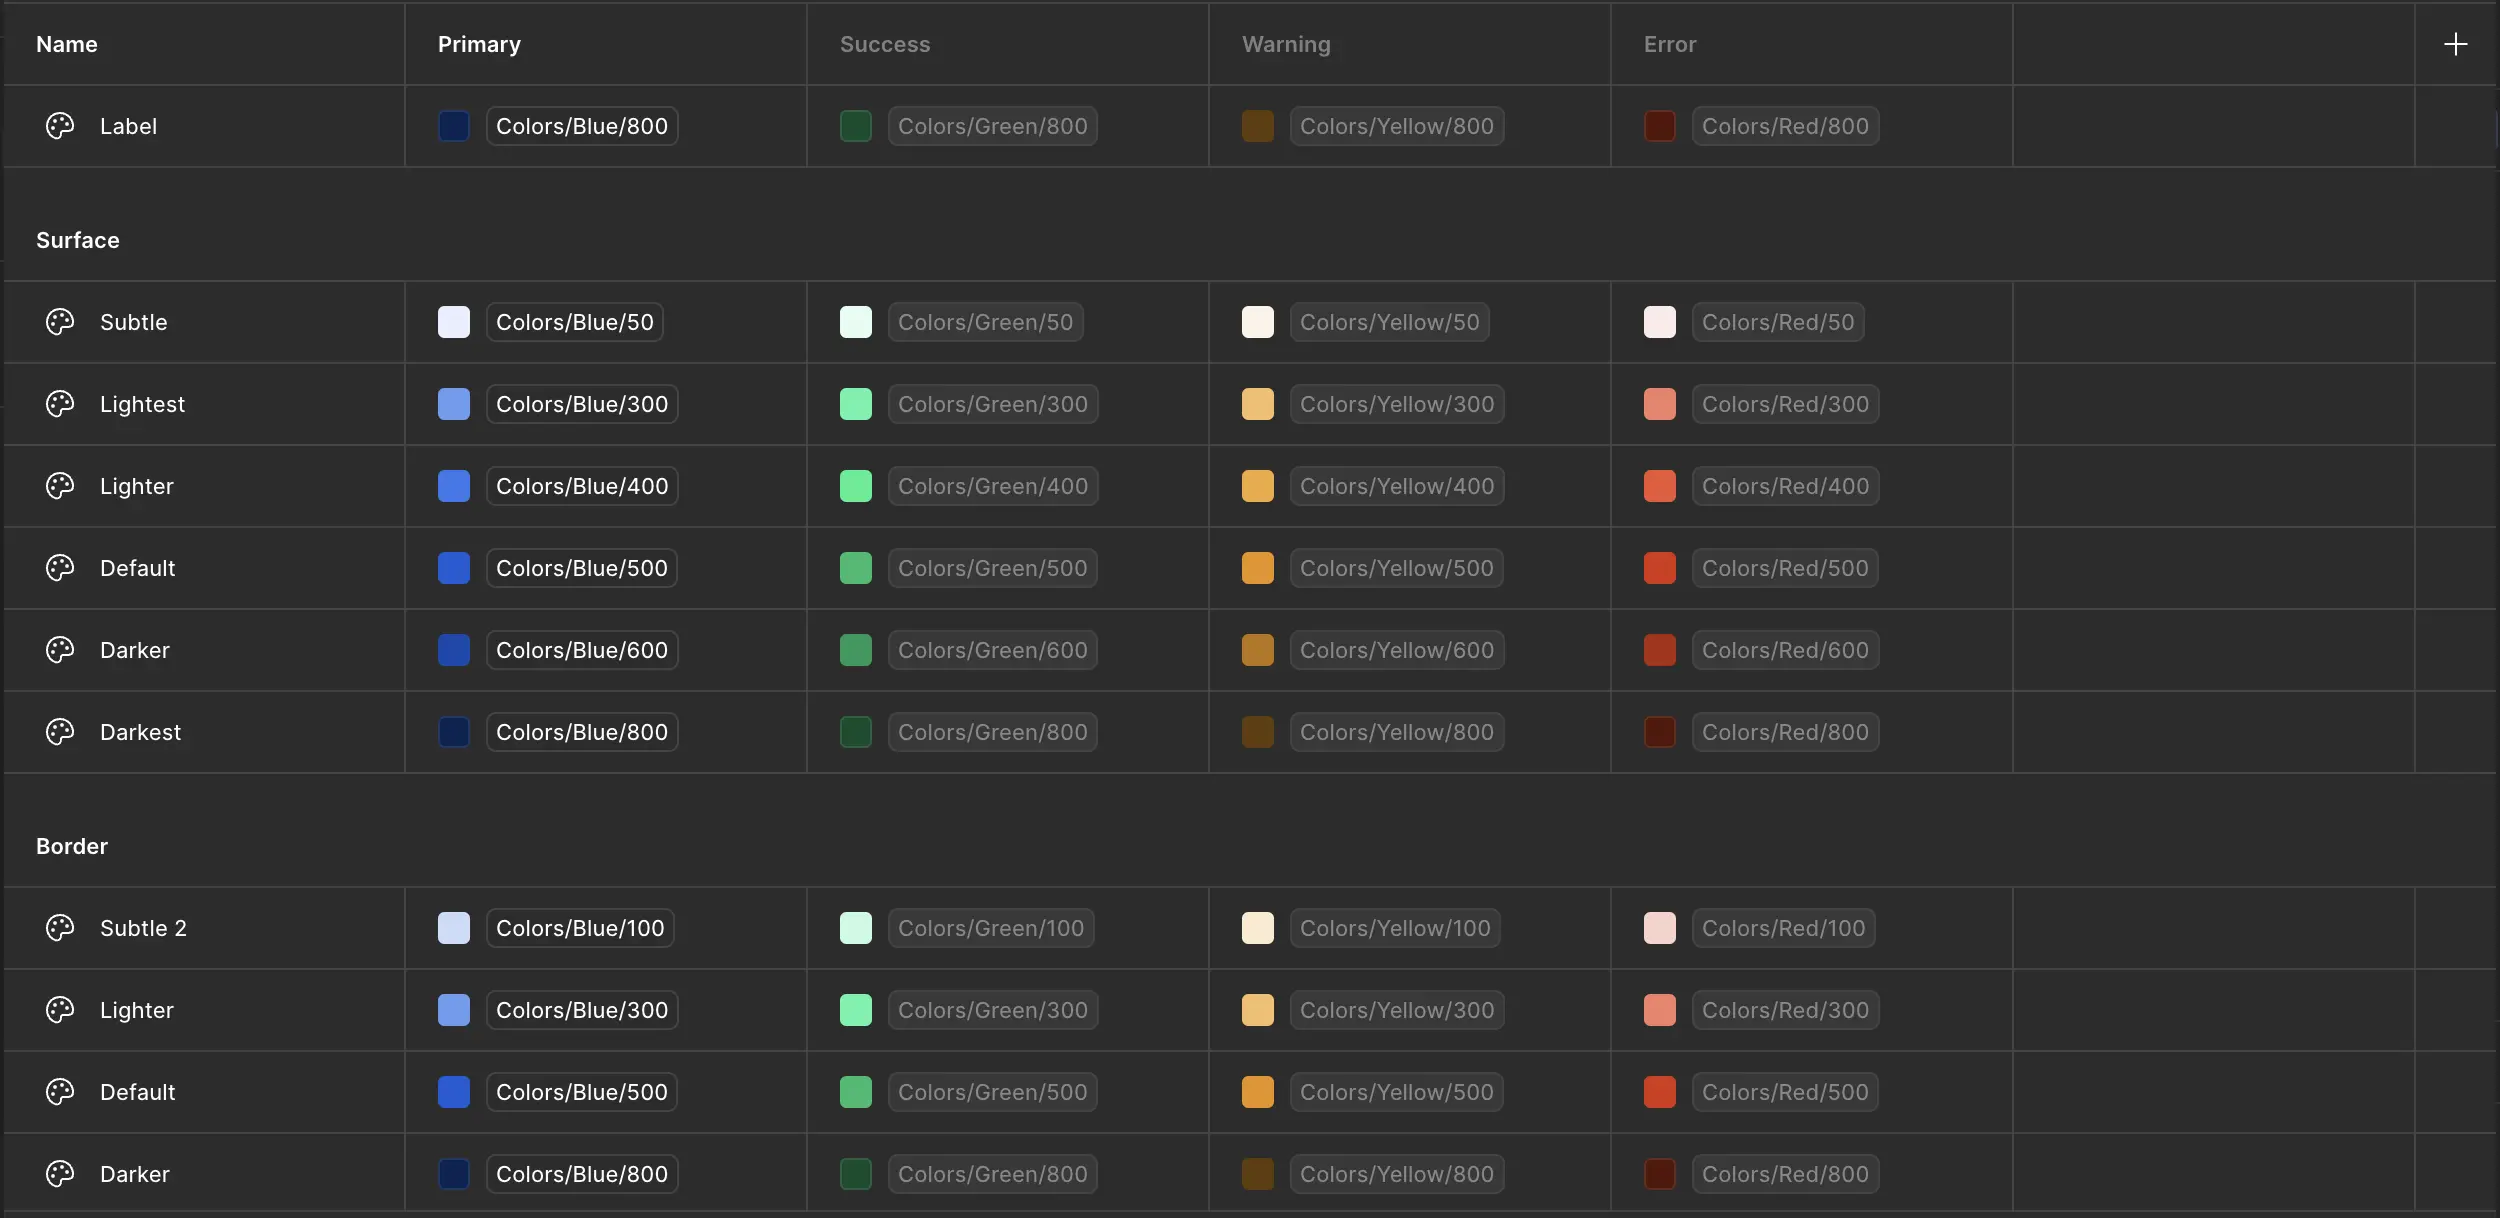The width and height of the screenshot is (2500, 1218).
Task: Select the Warning mode column header
Action: [1286, 44]
